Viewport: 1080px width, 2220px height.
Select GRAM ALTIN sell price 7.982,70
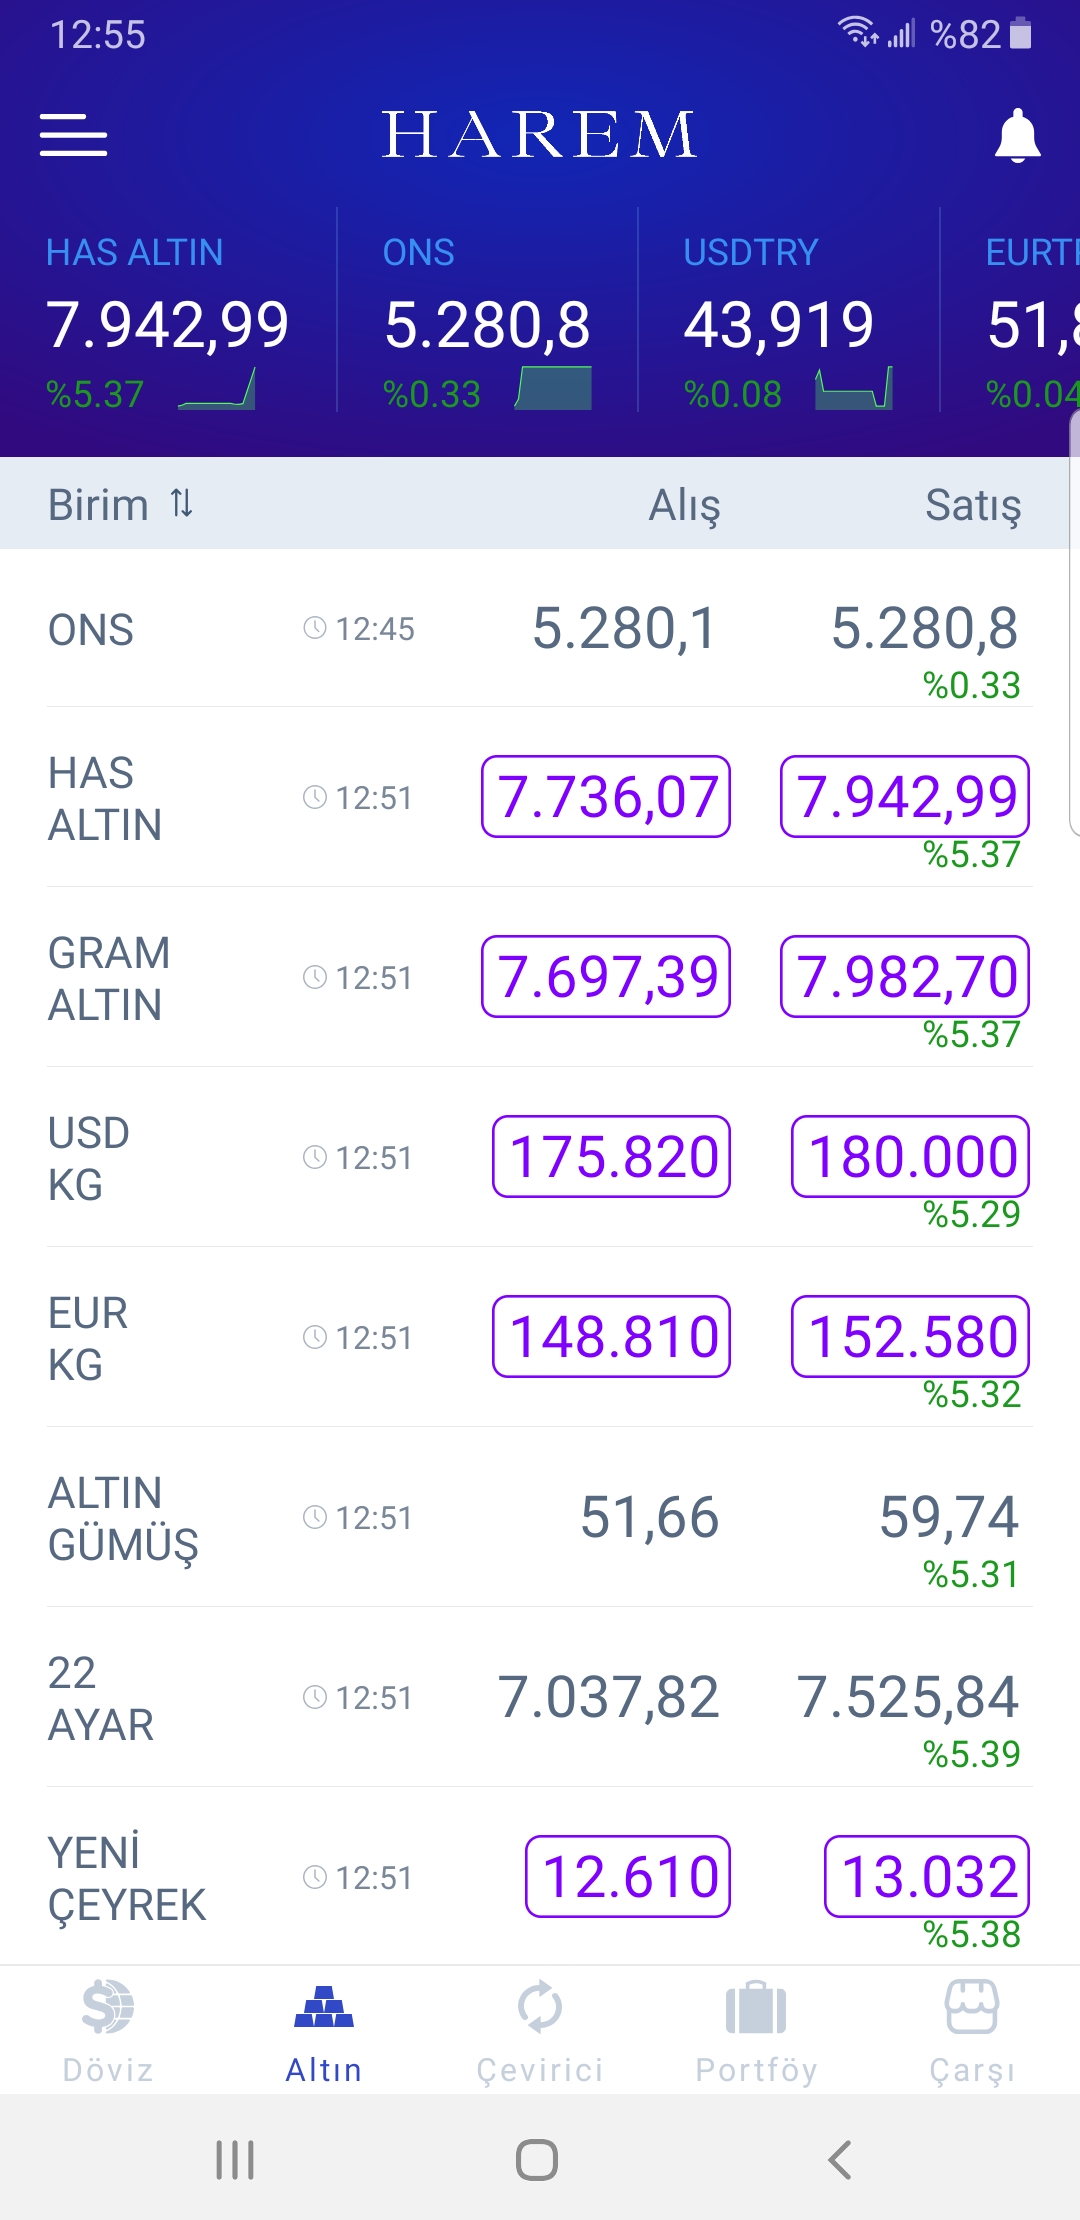pyautogui.click(x=905, y=977)
